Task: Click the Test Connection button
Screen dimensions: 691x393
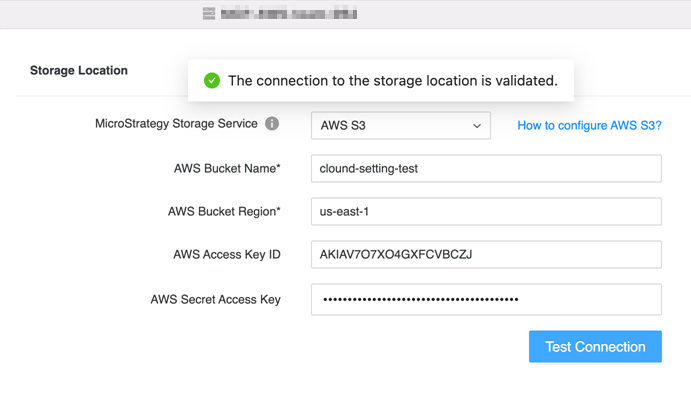Action: [595, 347]
